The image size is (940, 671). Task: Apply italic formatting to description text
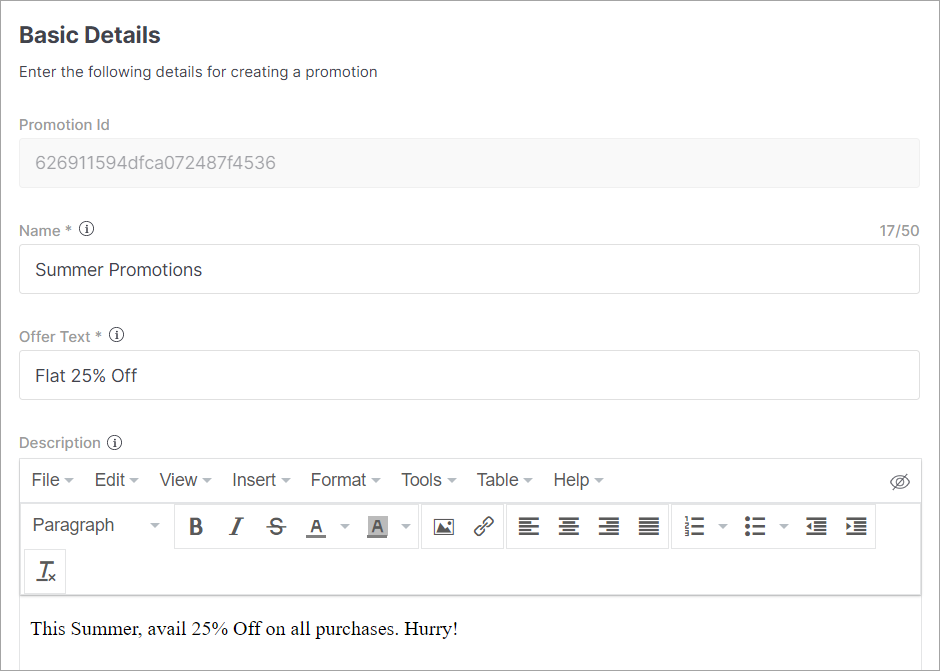pos(236,526)
